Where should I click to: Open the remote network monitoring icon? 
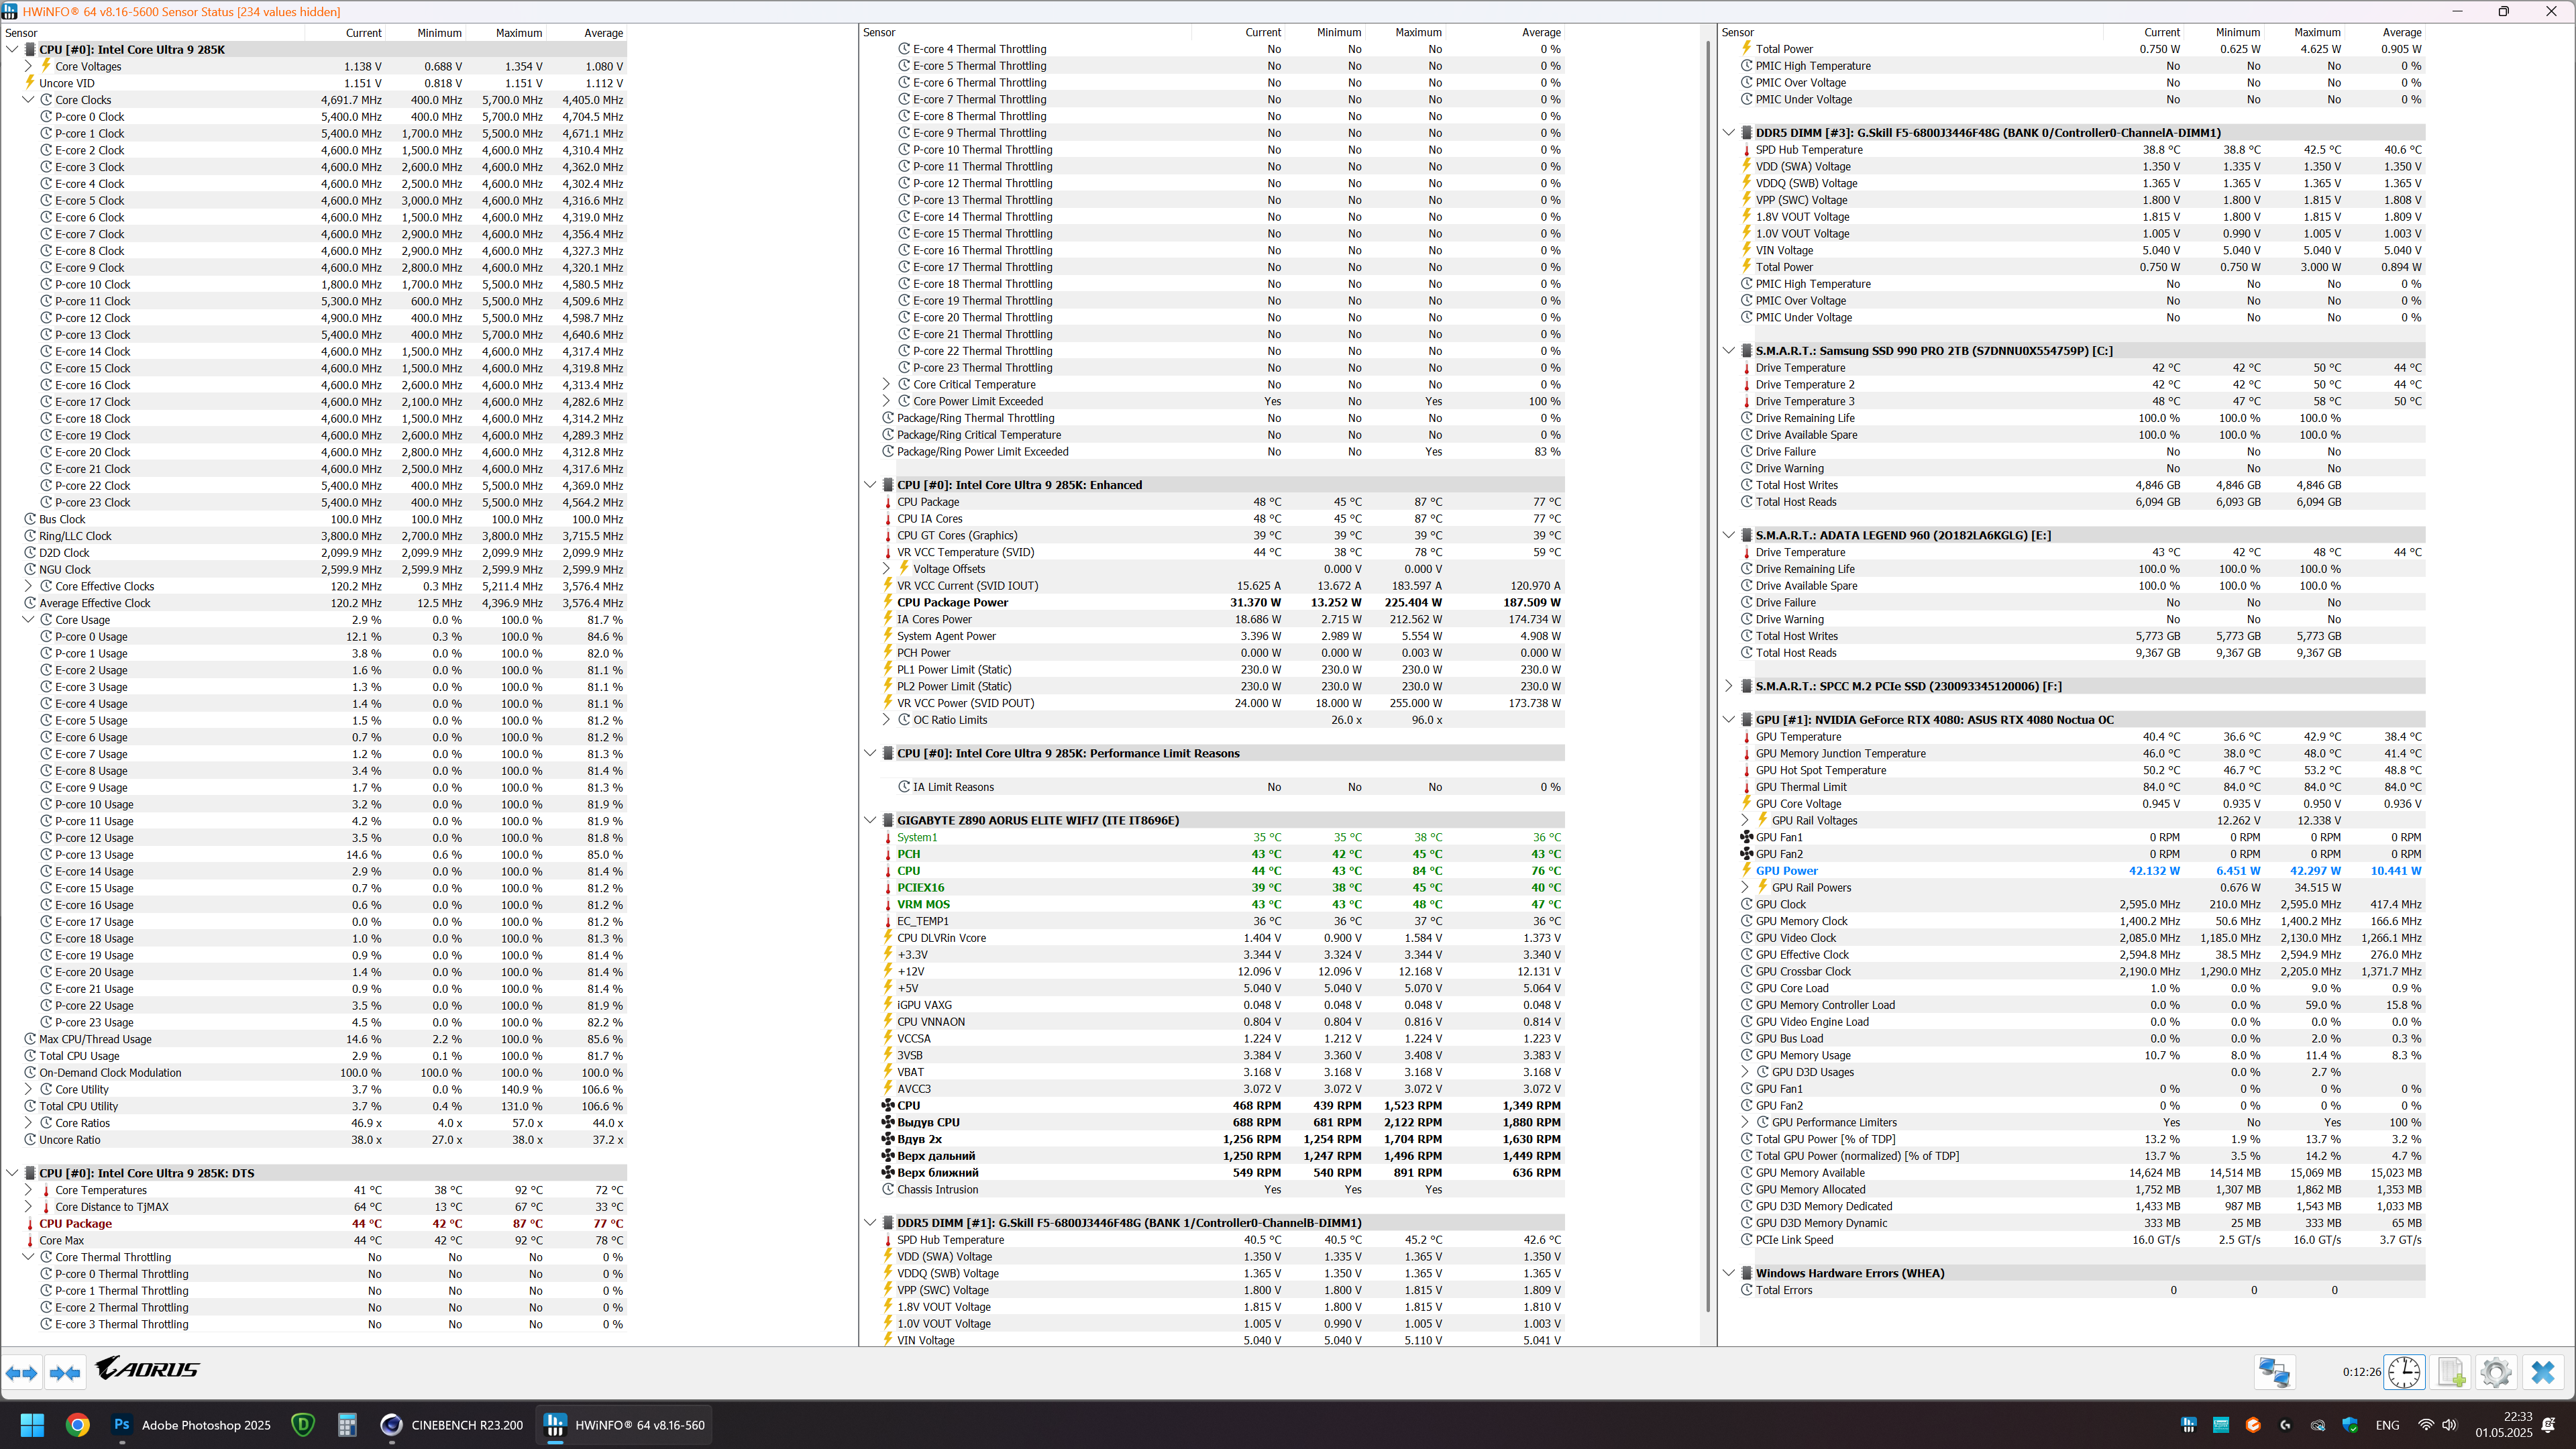click(x=2274, y=1372)
